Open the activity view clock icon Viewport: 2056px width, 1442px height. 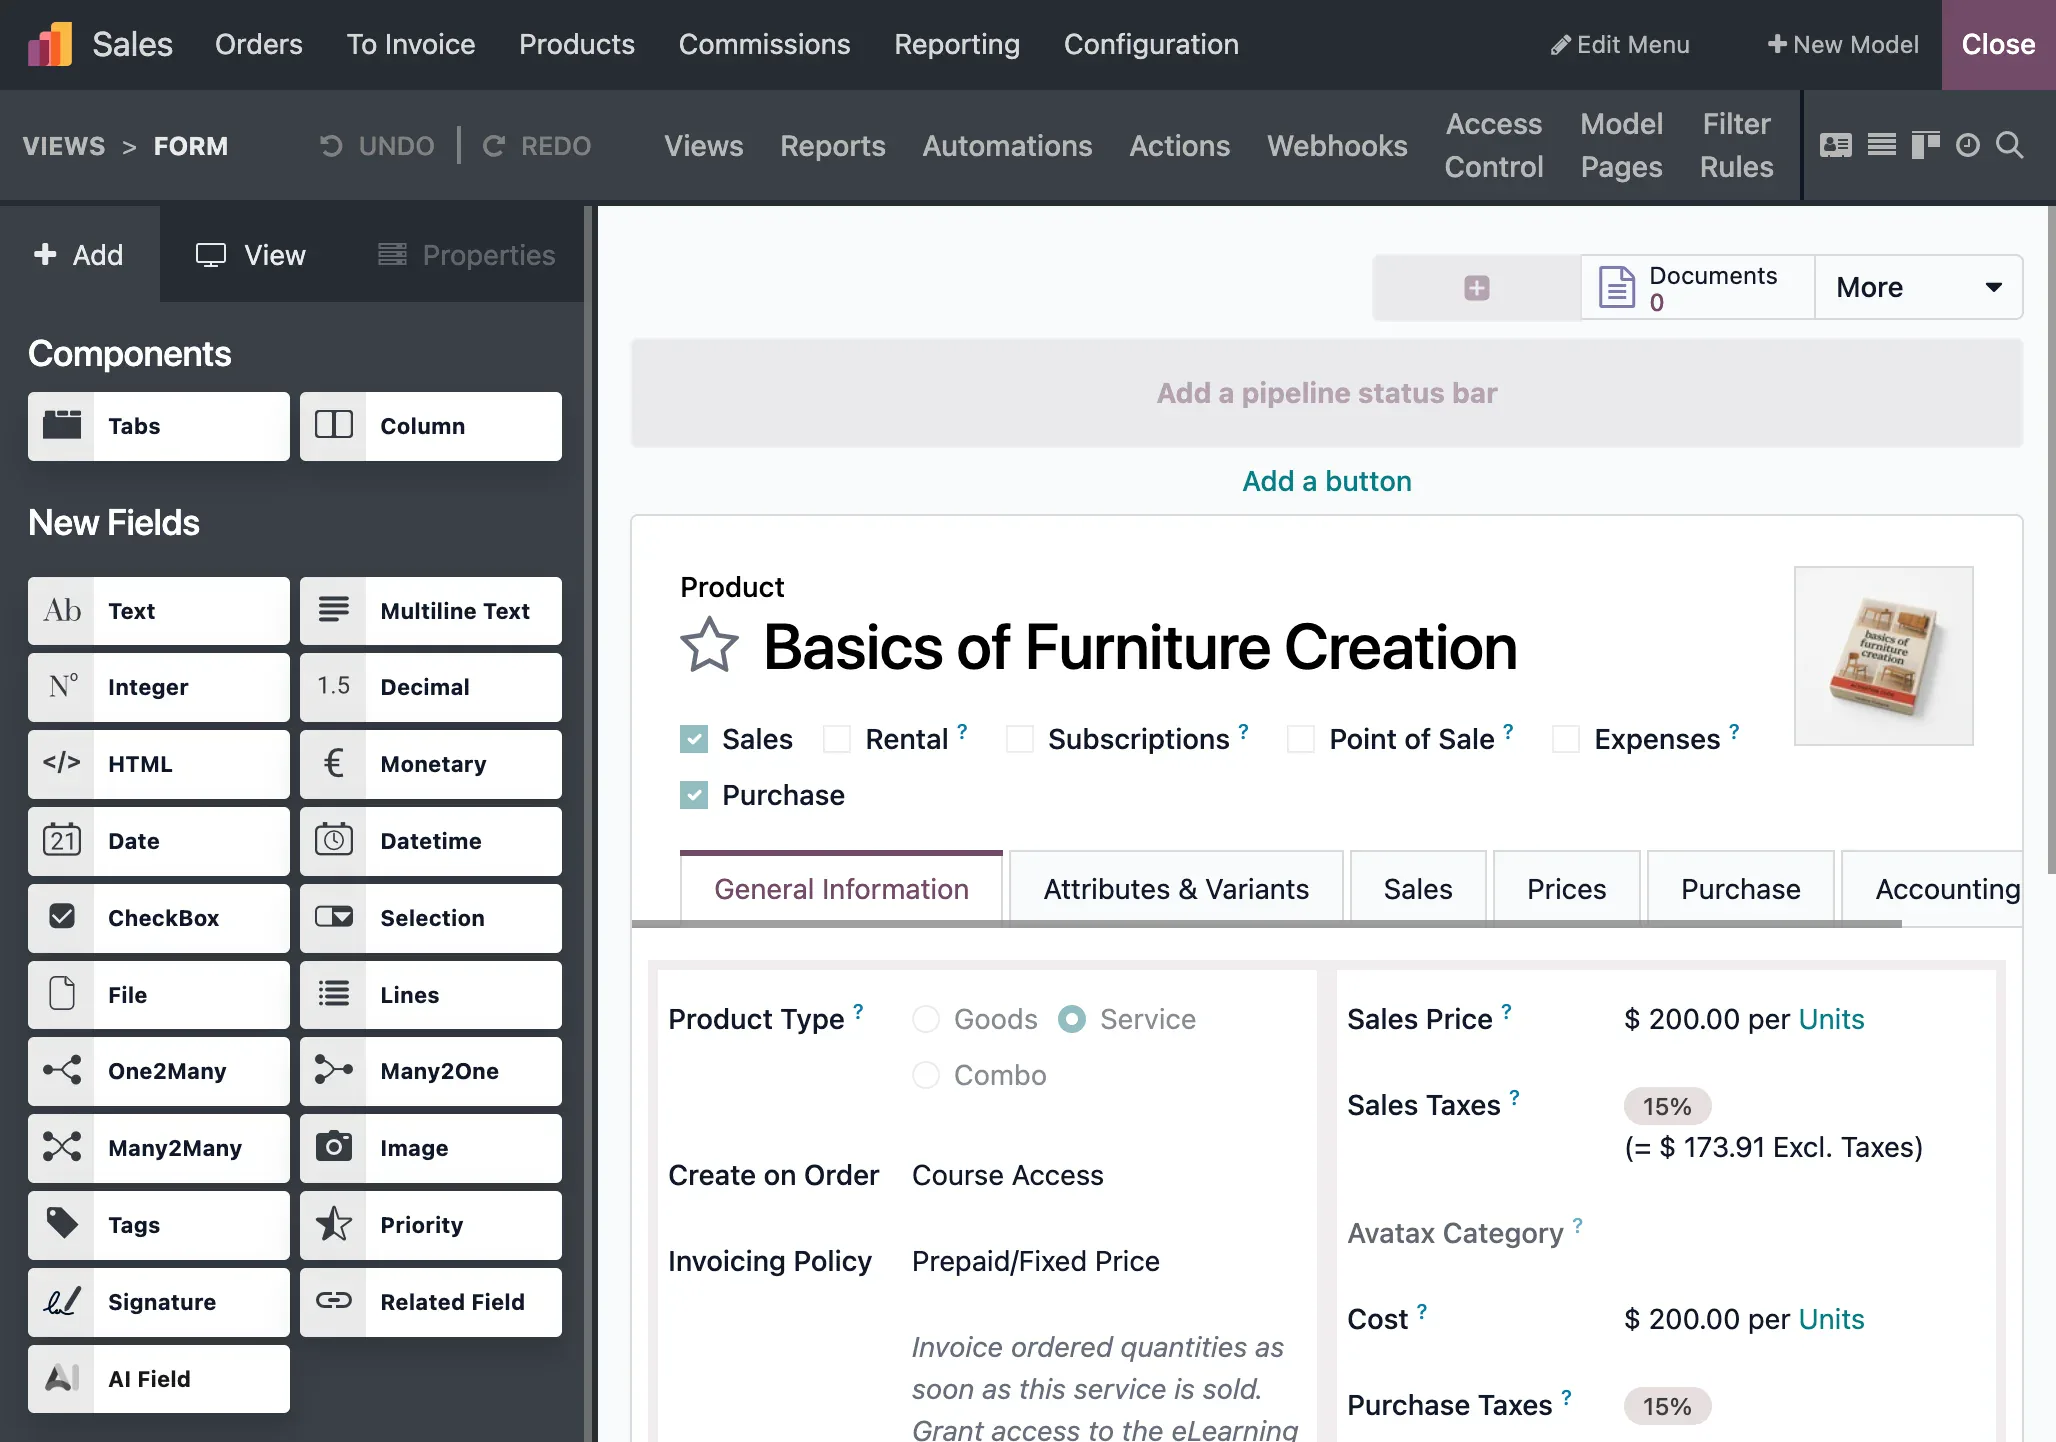(1967, 146)
